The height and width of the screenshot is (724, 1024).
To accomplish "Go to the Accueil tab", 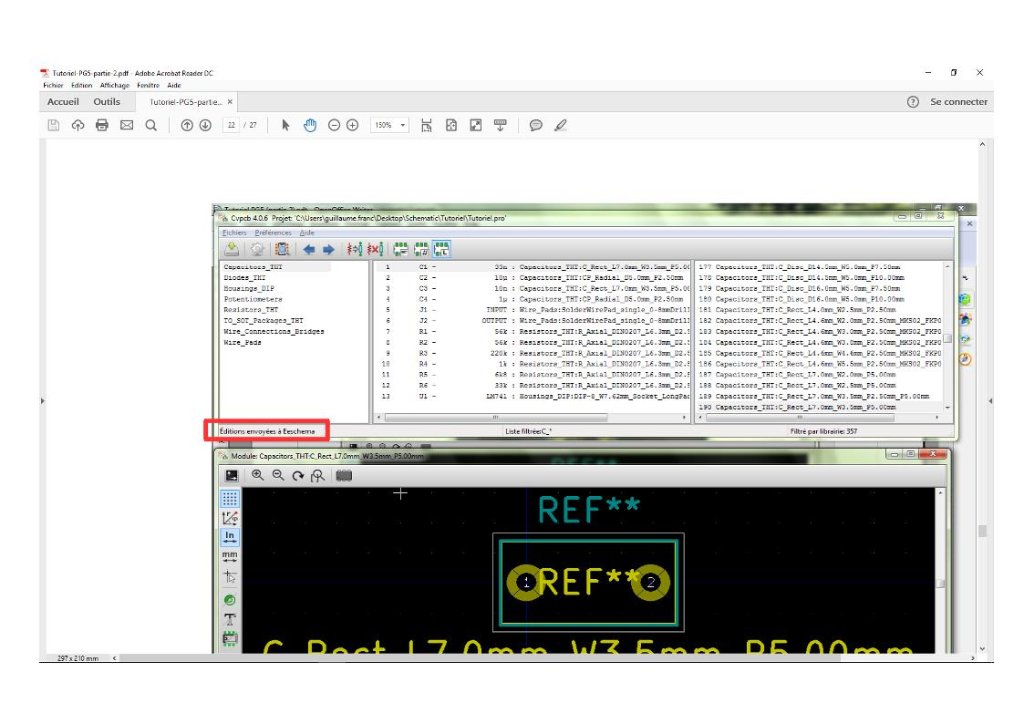I will pyautogui.click(x=63, y=102).
